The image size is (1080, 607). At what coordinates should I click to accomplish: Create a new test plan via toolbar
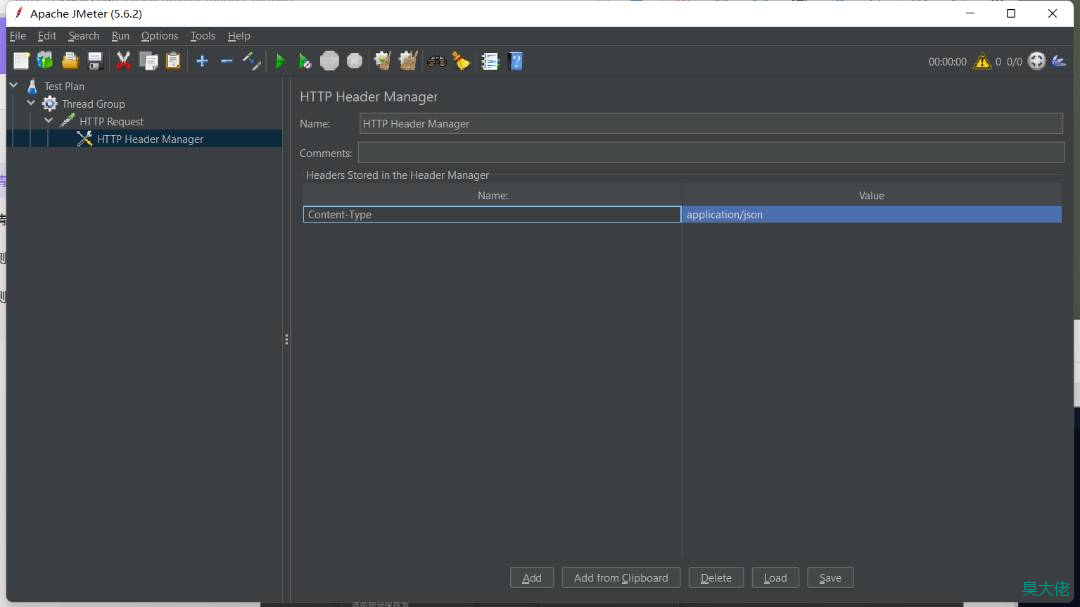click(21, 61)
